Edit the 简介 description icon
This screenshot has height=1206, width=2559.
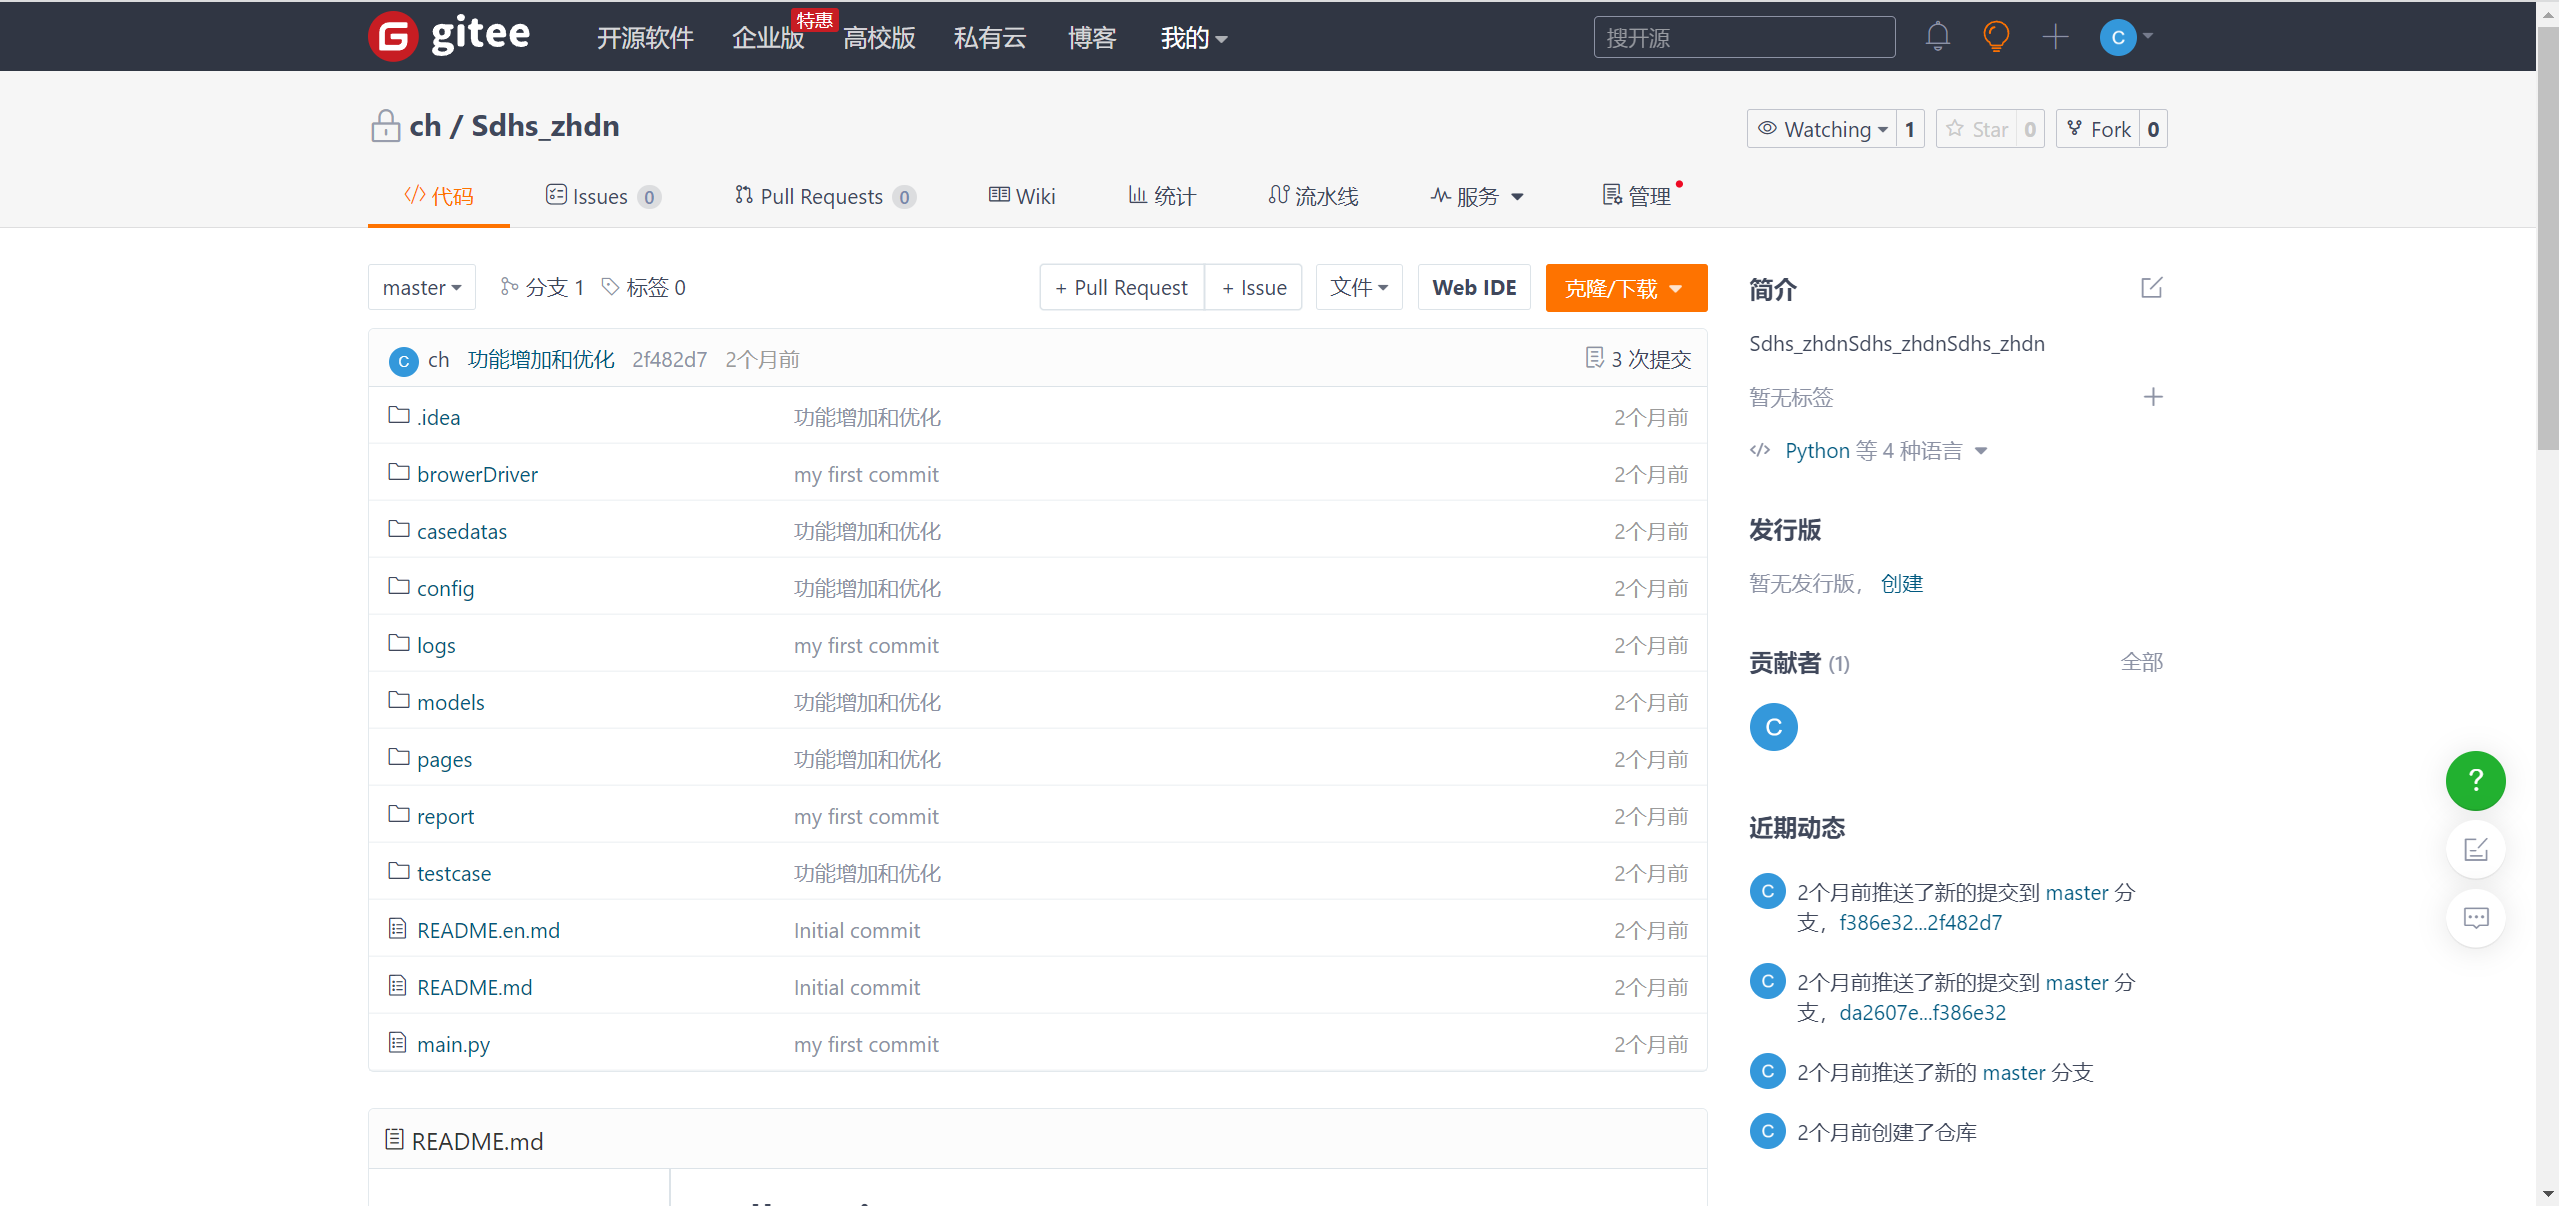2152,288
